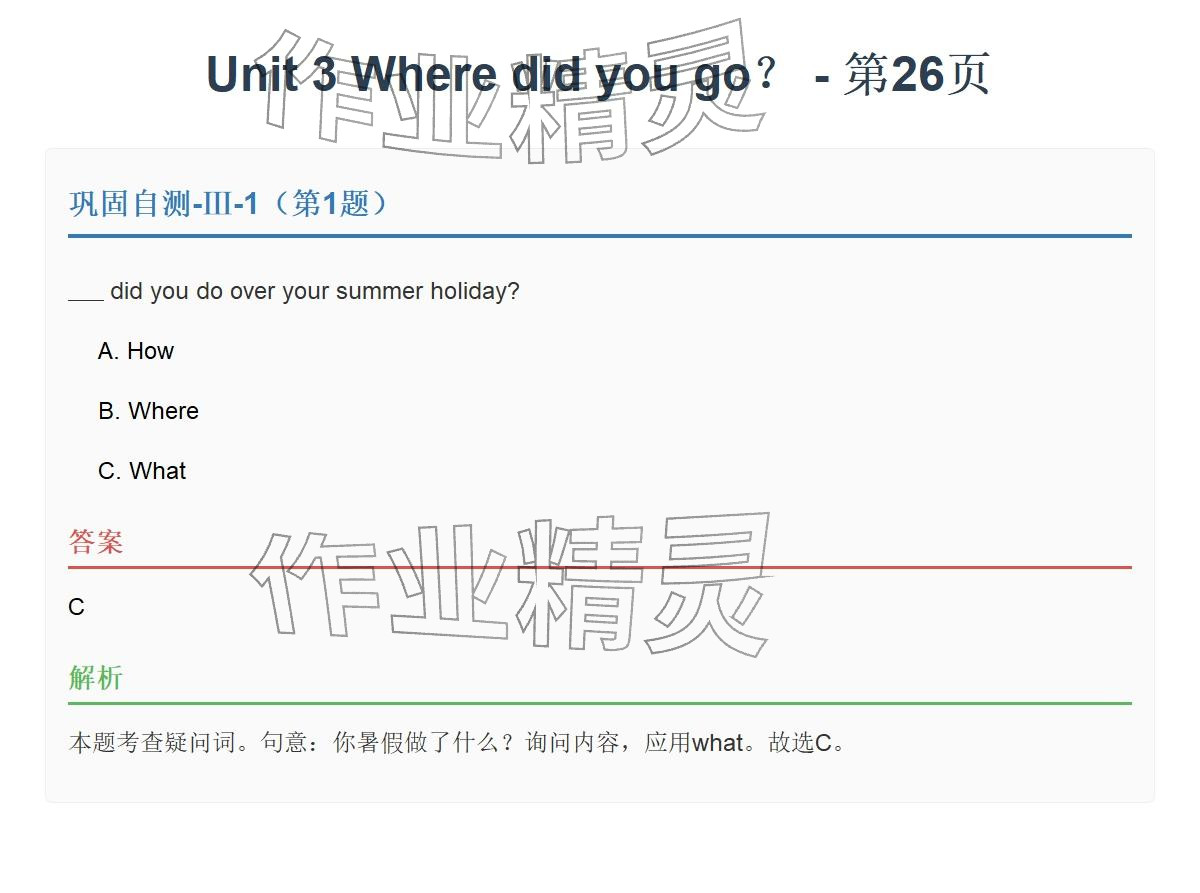Click the answer letter "C" below 答案
Image resolution: width=1200 pixels, height=893 pixels.
(77, 607)
